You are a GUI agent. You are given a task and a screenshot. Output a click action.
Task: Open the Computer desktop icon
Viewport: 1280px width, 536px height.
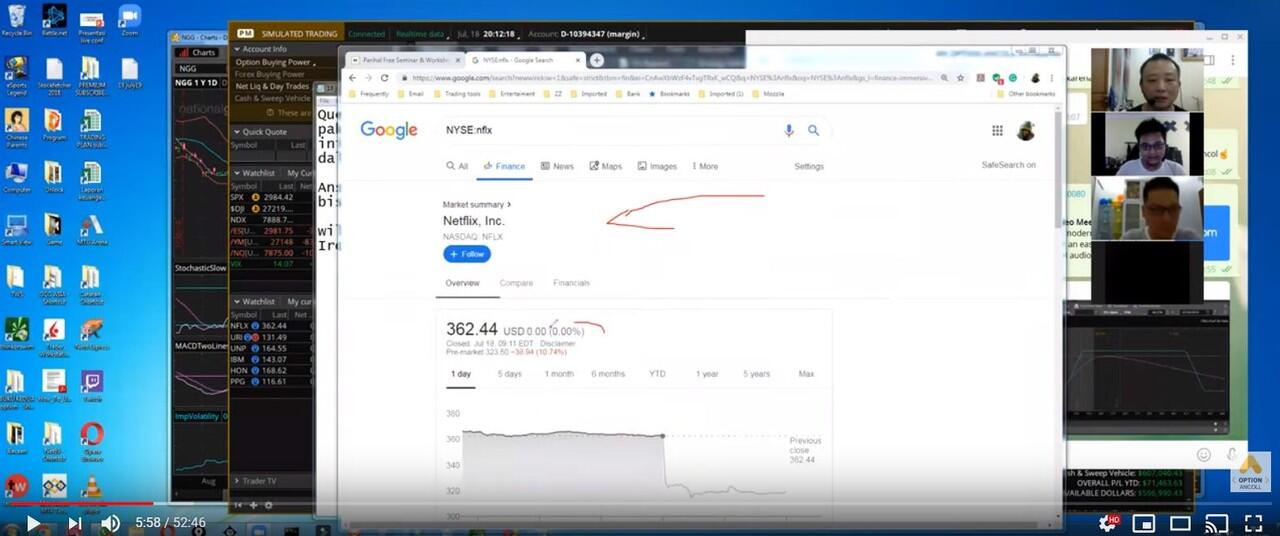(x=16, y=177)
